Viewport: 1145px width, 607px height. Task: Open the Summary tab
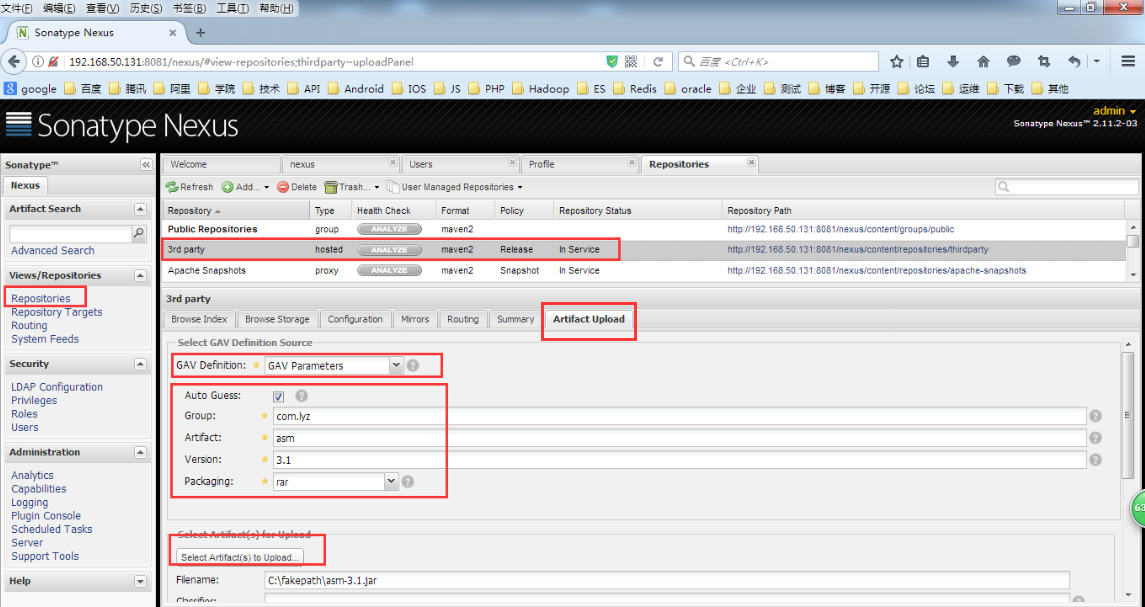tap(516, 319)
